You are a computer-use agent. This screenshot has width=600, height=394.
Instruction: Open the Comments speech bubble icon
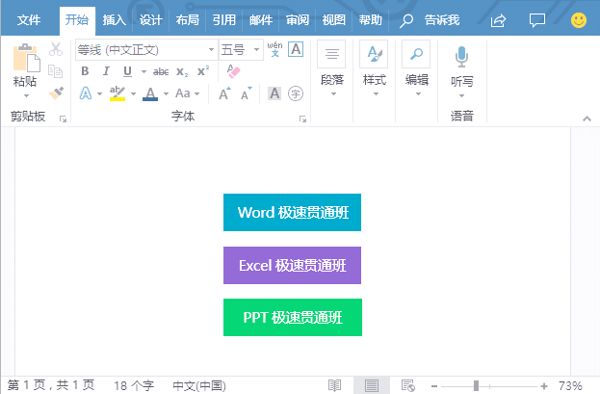(537, 20)
